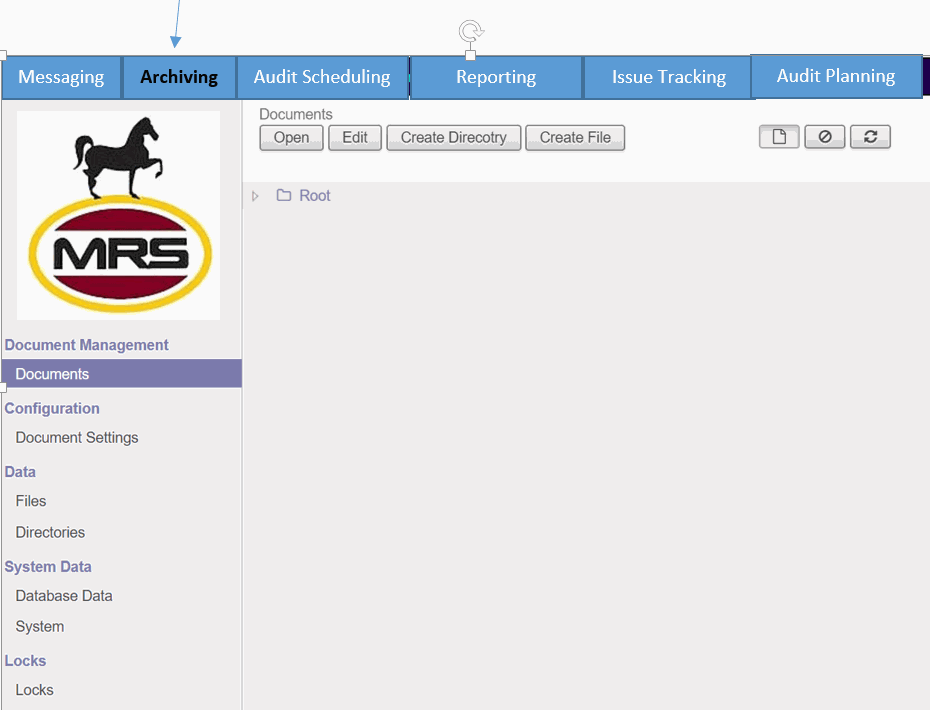Click the Edit button
Screen dimensions: 930x710
tap(355, 138)
